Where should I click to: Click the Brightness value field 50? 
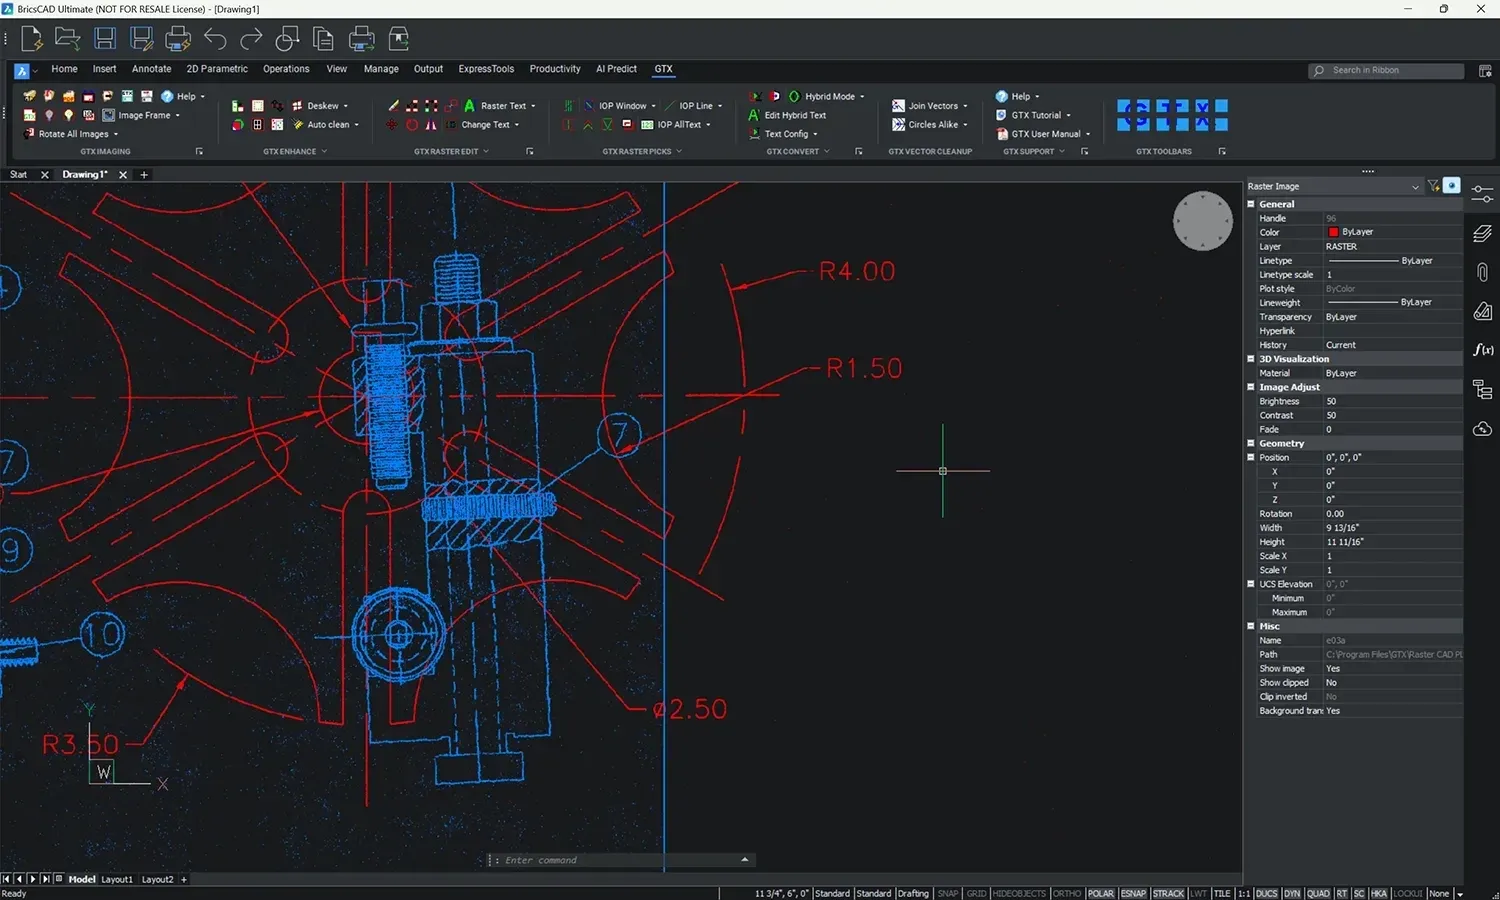(x=1392, y=401)
